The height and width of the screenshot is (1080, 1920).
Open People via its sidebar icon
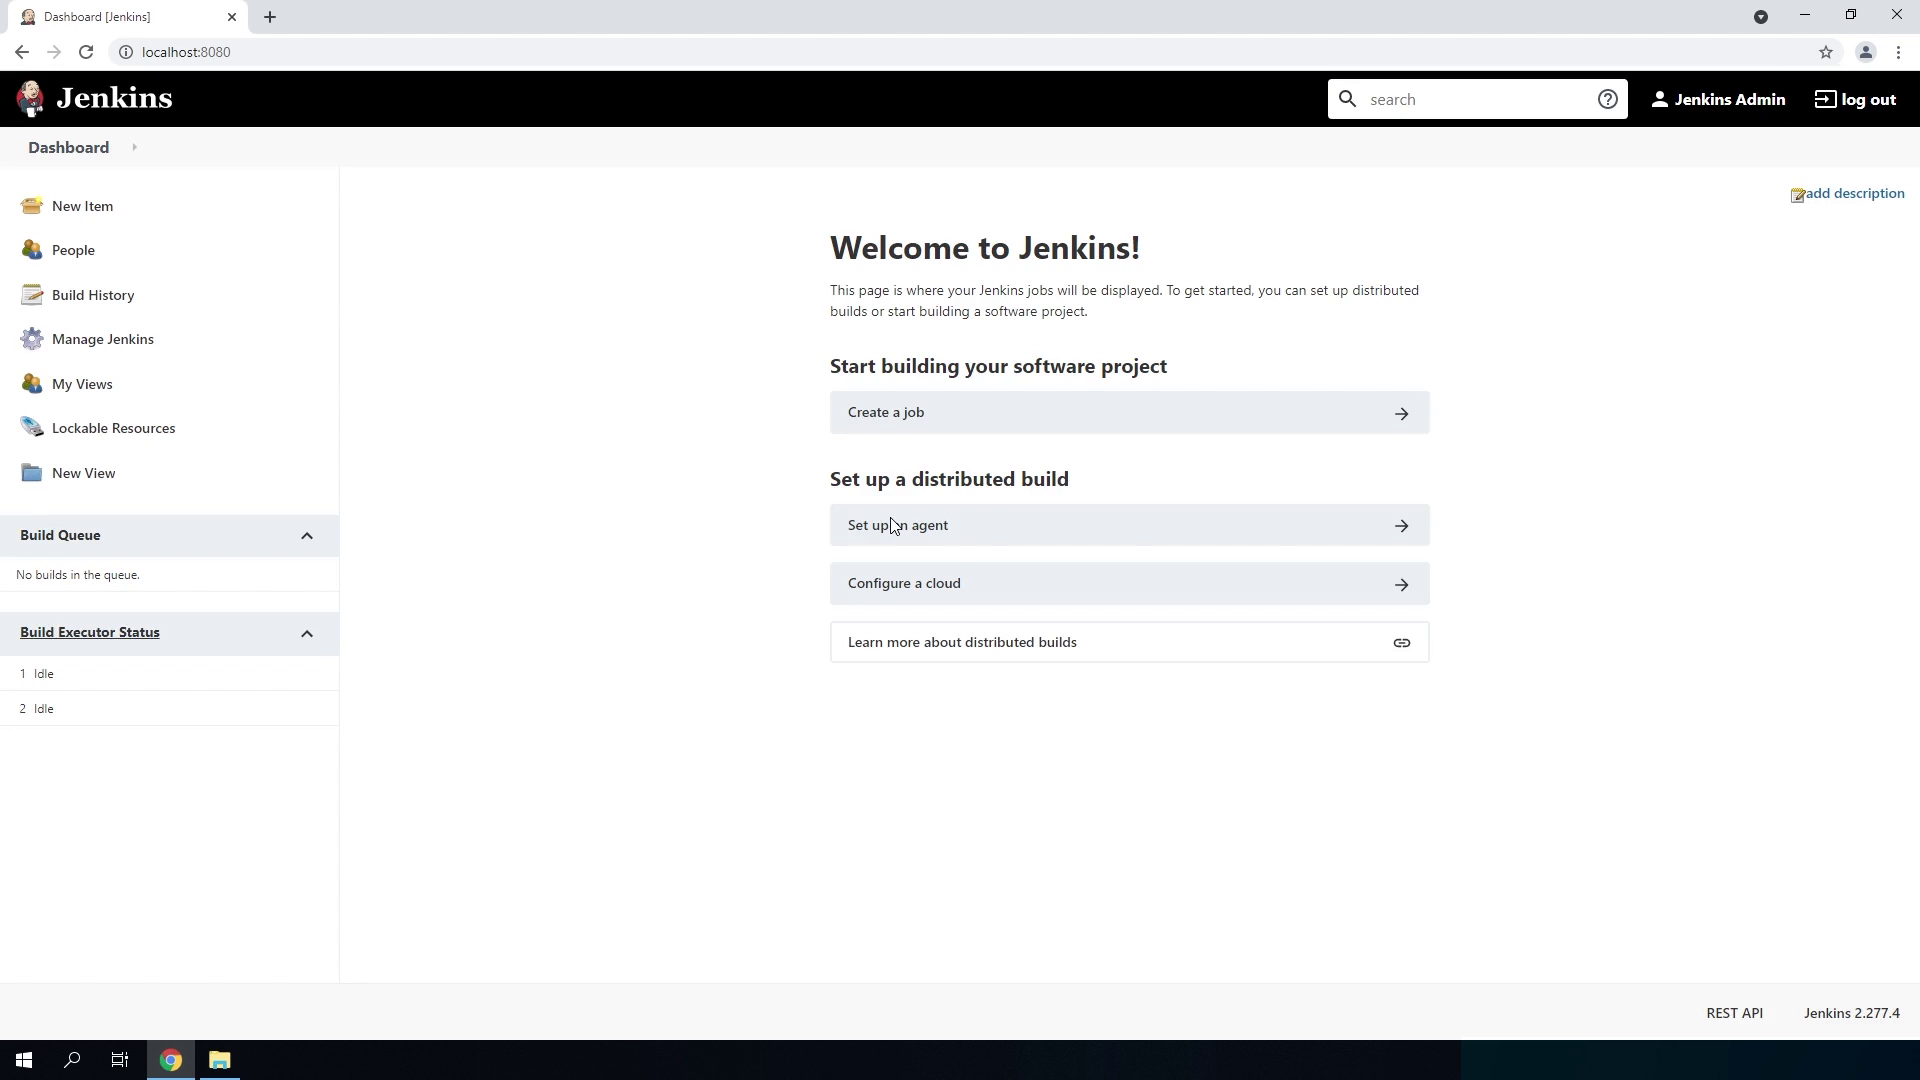32,250
